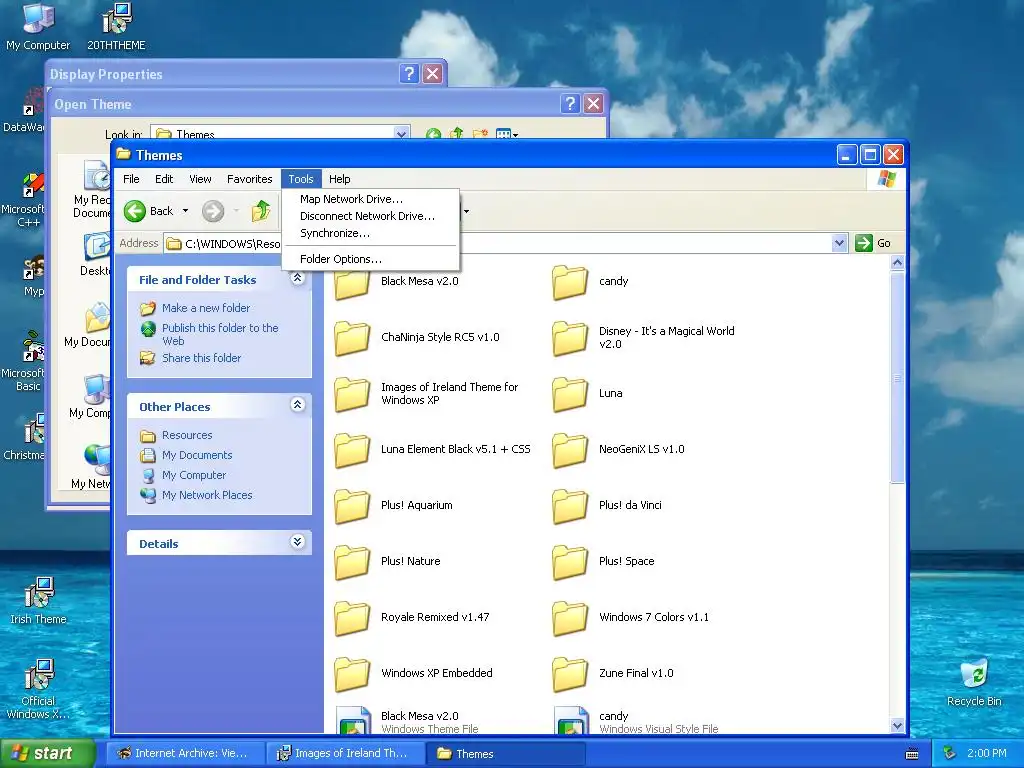
Task: Switch to Internet Archive taskbar button
Action: (x=185, y=753)
